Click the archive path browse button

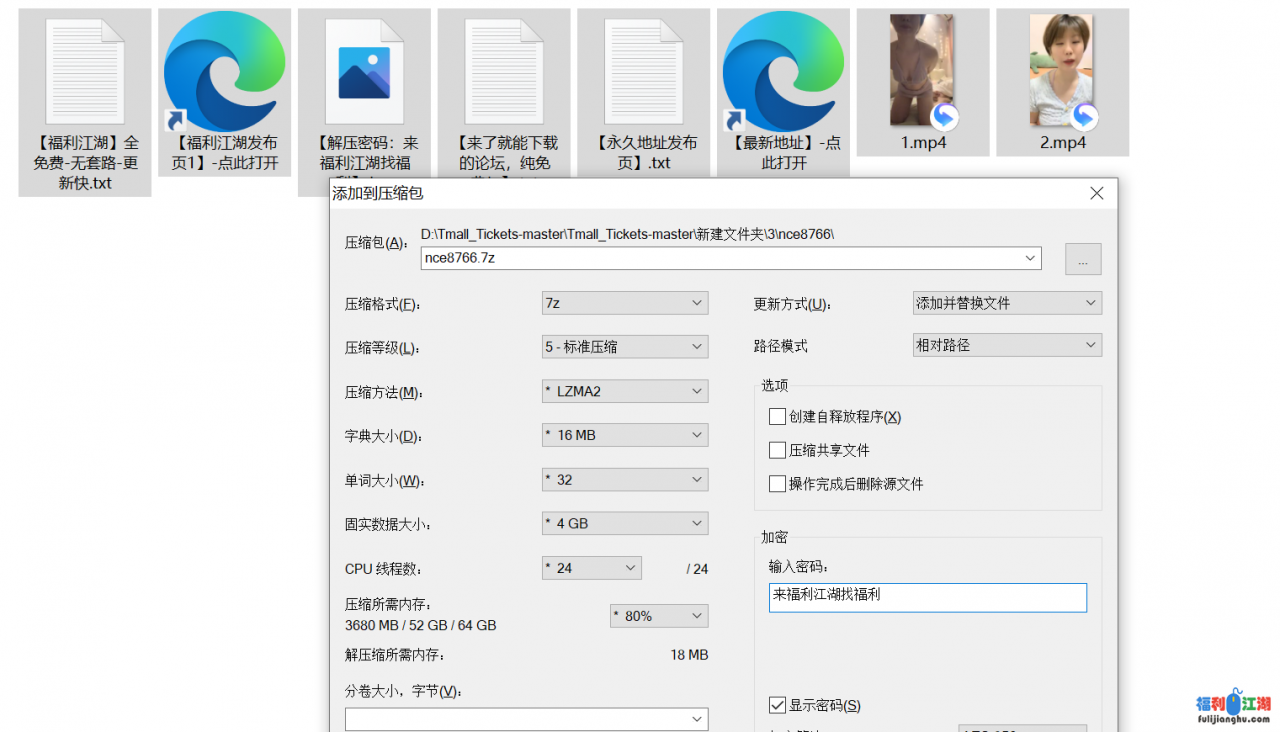[1082, 259]
